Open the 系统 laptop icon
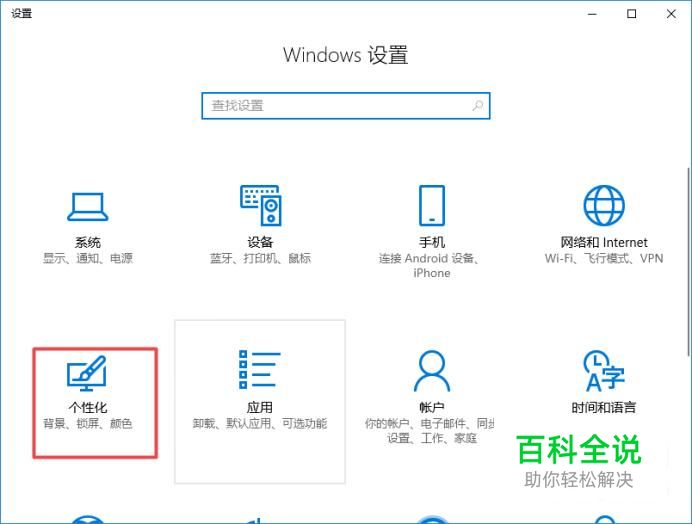Image resolution: width=692 pixels, height=524 pixels. (87, 207)
